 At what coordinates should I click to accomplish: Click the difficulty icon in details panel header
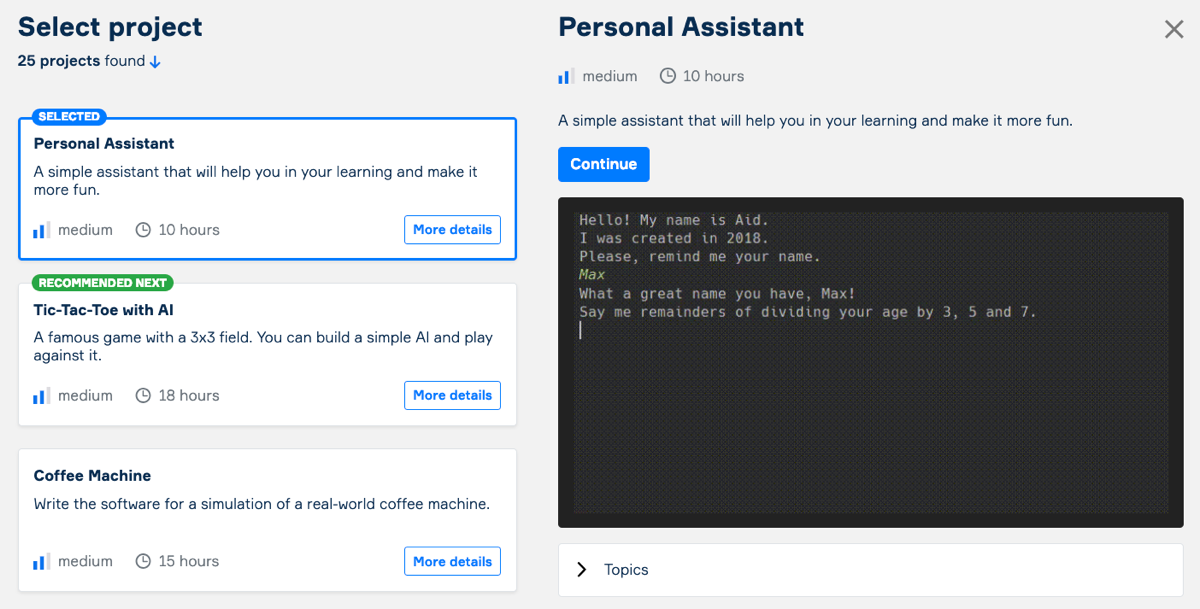[x=566, y=77]
